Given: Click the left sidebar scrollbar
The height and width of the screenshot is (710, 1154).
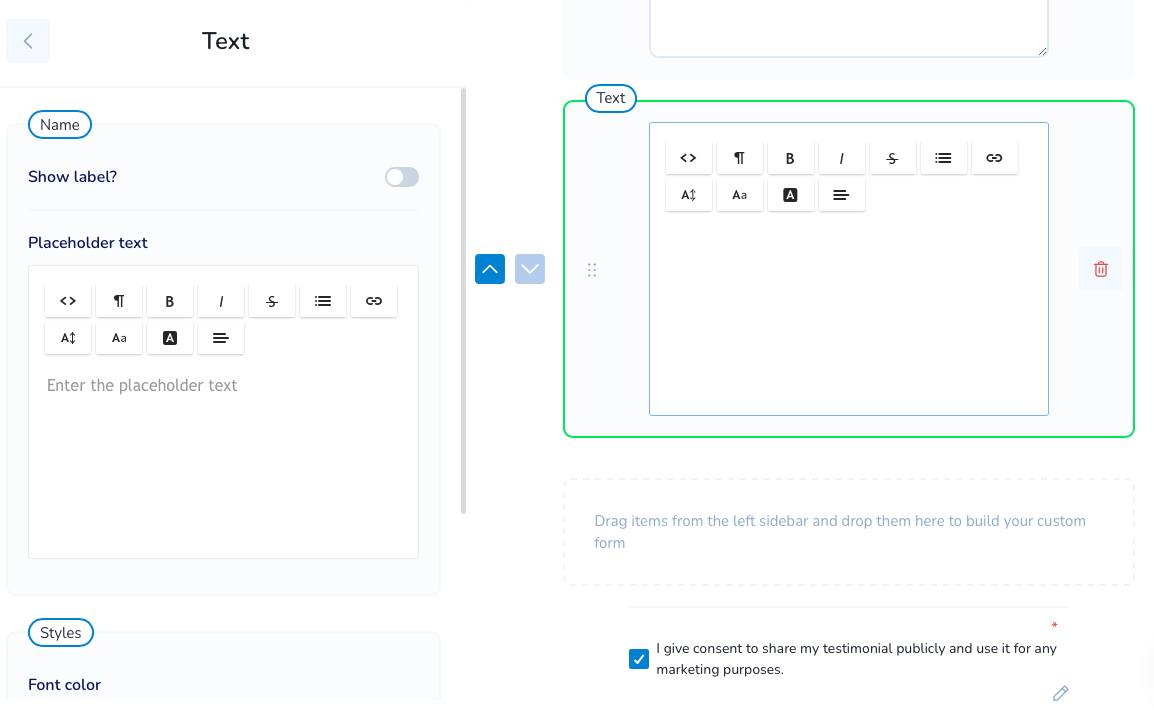Looking at the screenshot, I should point(464,301).
